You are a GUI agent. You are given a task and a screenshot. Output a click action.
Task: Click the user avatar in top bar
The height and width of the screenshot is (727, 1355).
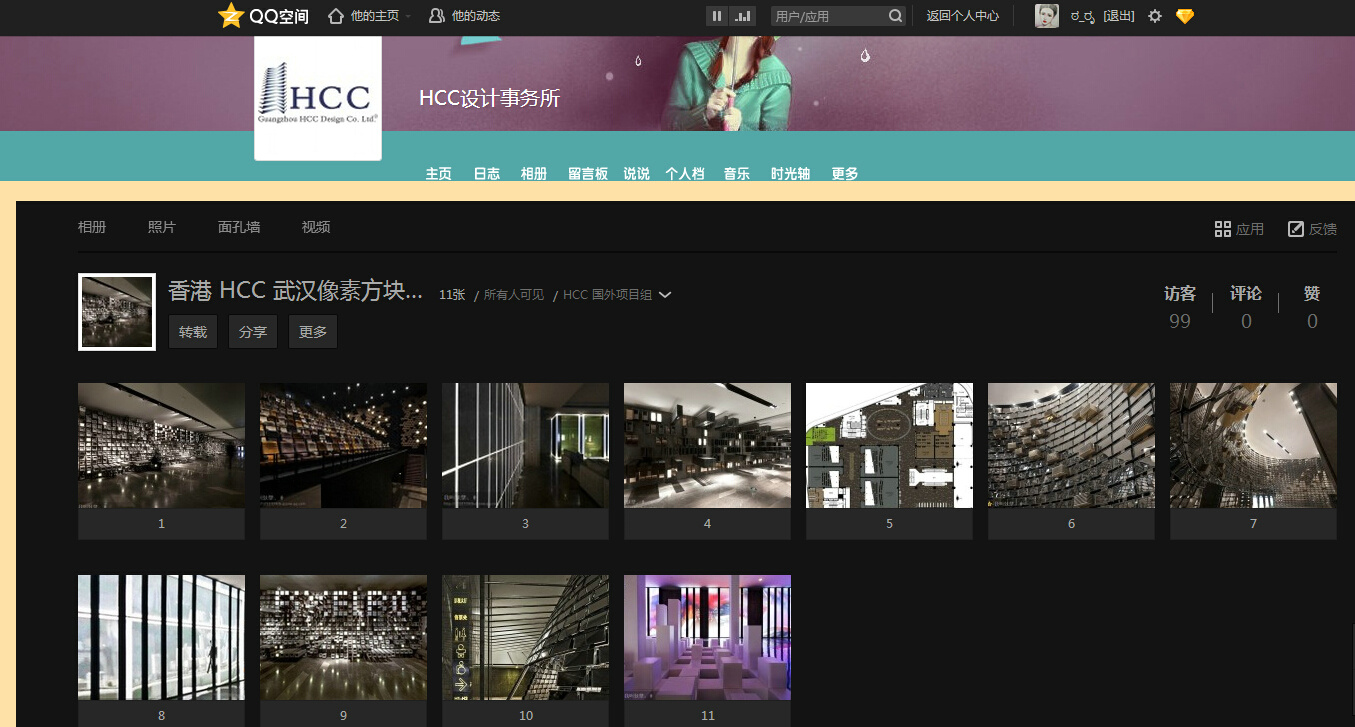1047,16
